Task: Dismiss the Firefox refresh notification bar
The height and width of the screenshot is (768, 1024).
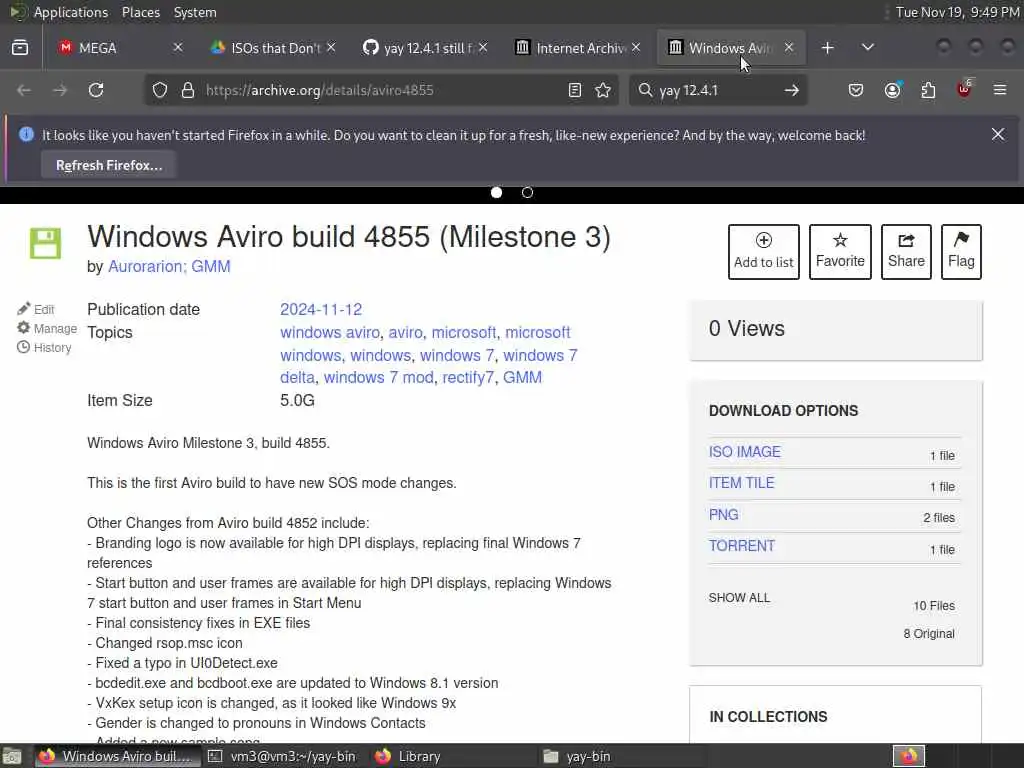Action: pyautogui.click(x=998, y=134)
